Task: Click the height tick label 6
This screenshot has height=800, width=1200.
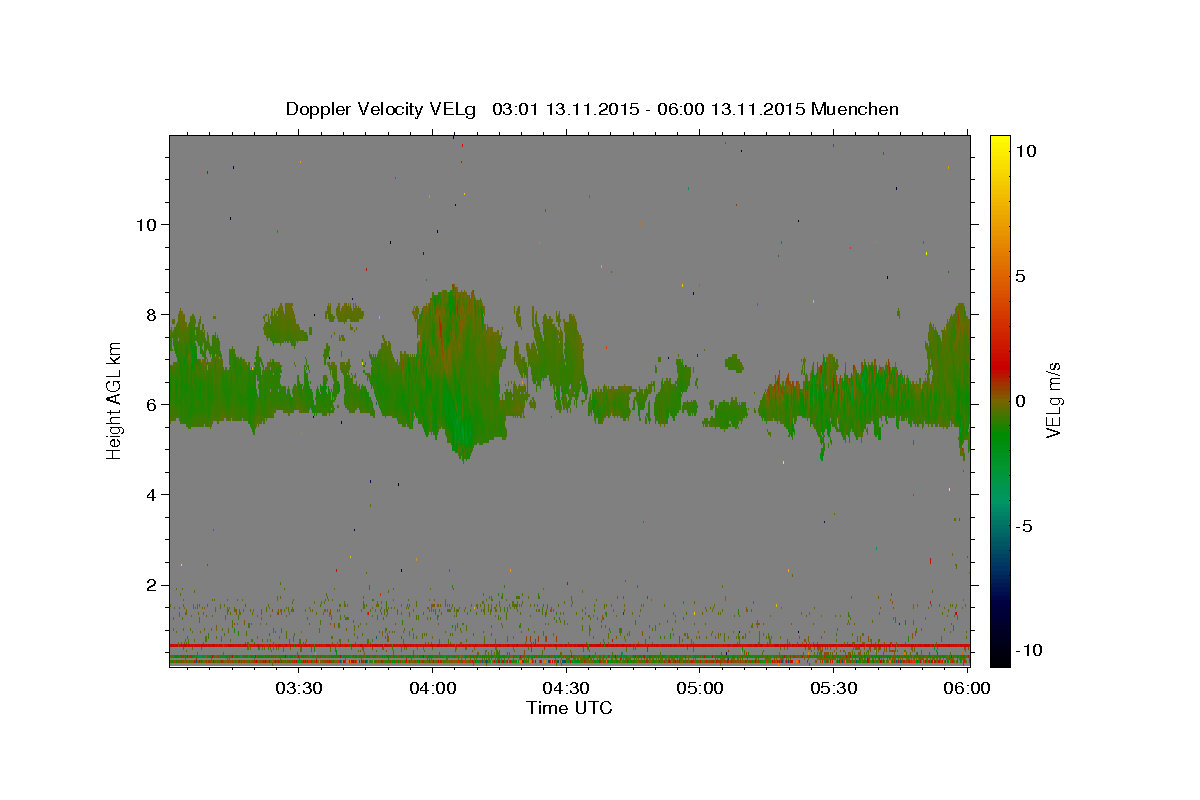Action: 152,404
